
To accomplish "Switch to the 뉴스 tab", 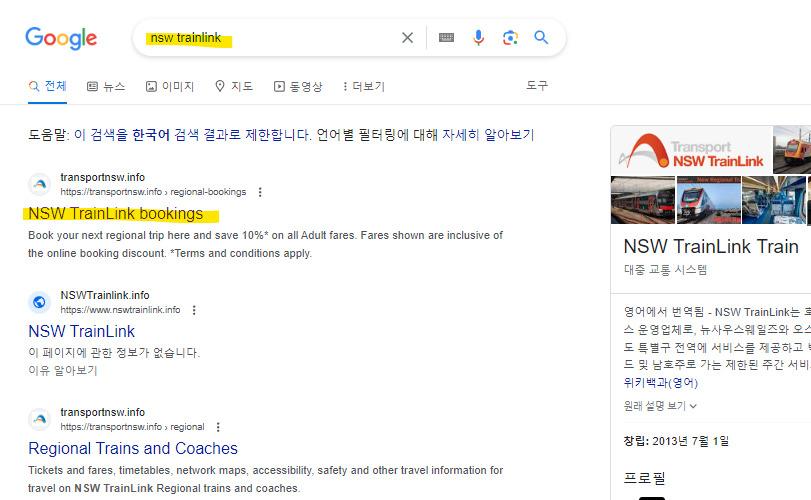I will (106, 87).
